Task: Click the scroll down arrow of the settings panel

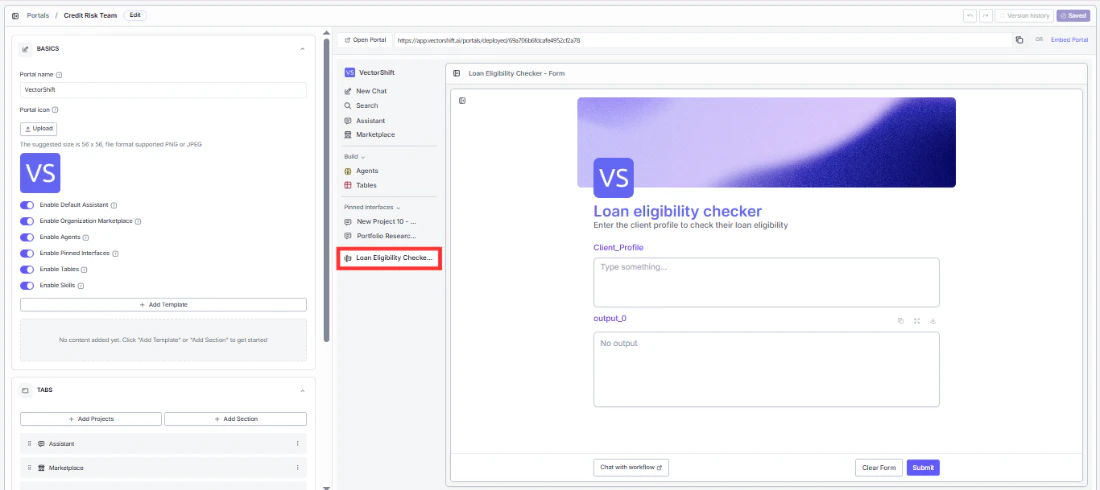Action: 326,486
